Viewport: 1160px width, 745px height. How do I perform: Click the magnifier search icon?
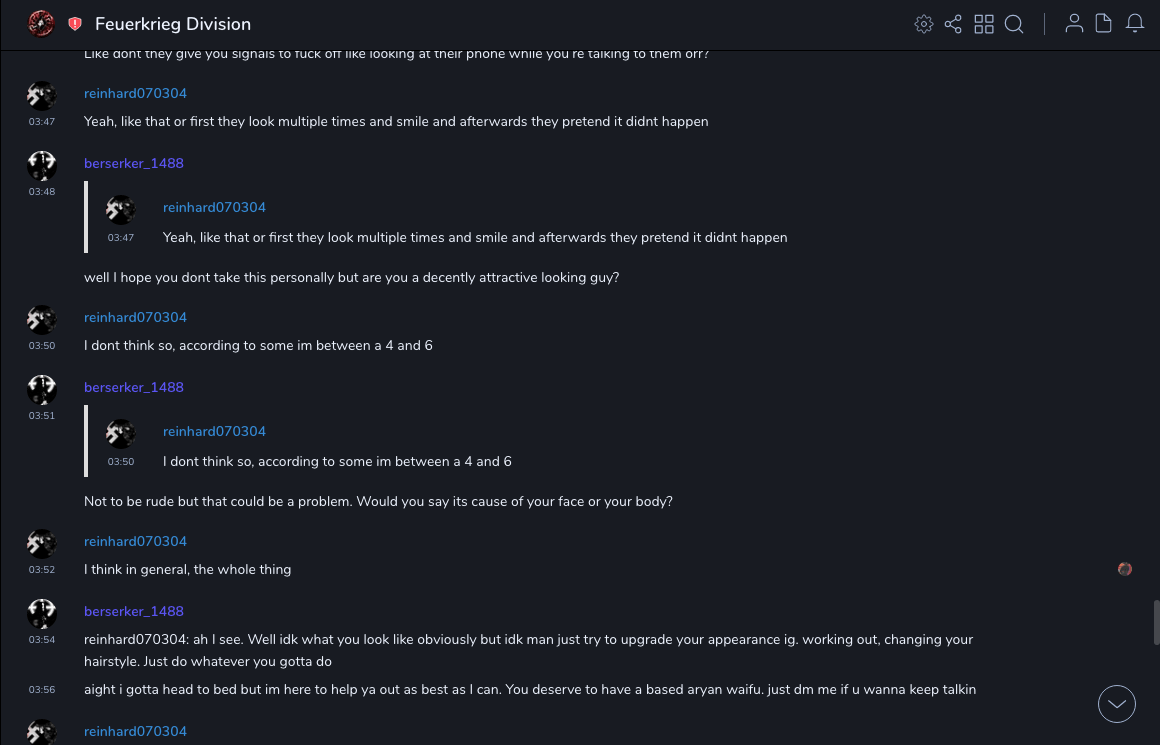pos(1014,24)
